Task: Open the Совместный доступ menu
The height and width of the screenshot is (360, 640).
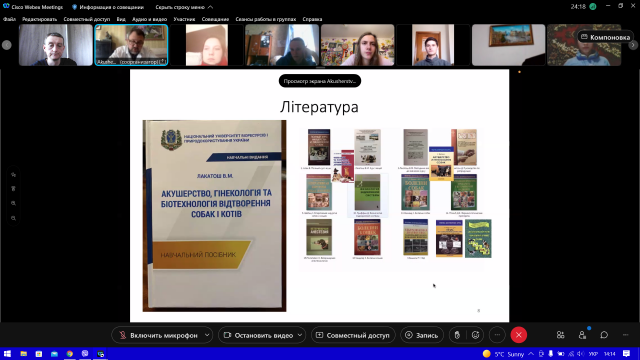Action: pos(87,19)
